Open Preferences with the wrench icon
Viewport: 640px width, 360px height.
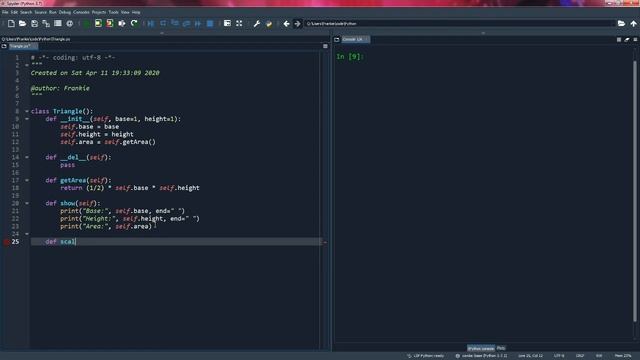257,24
